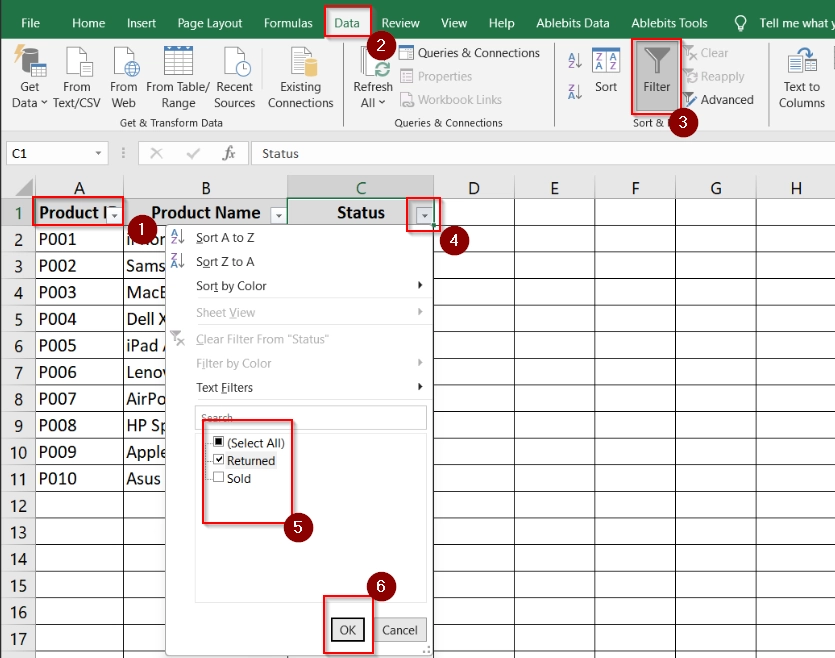This screenshot has height=658, width=835.
Task: Import data From Text/CSV
Action: [77, 77]
